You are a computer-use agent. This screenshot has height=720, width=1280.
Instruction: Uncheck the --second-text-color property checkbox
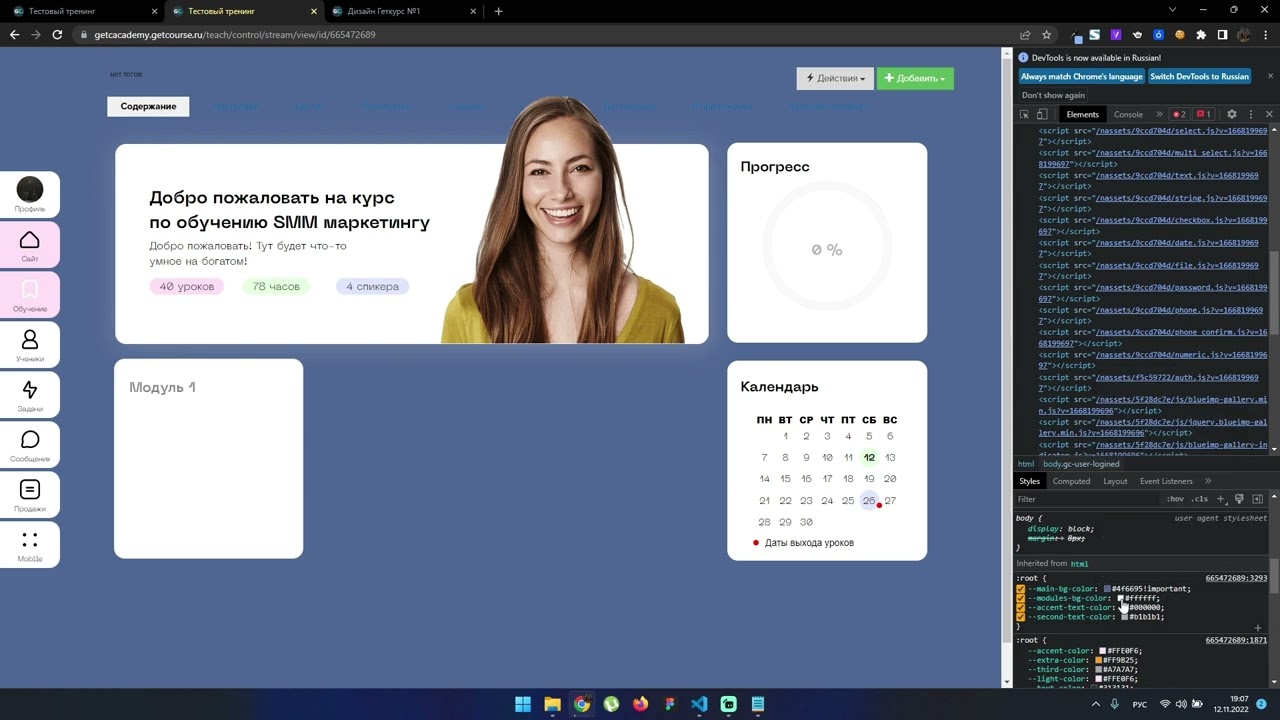(x=1021, y=617)
